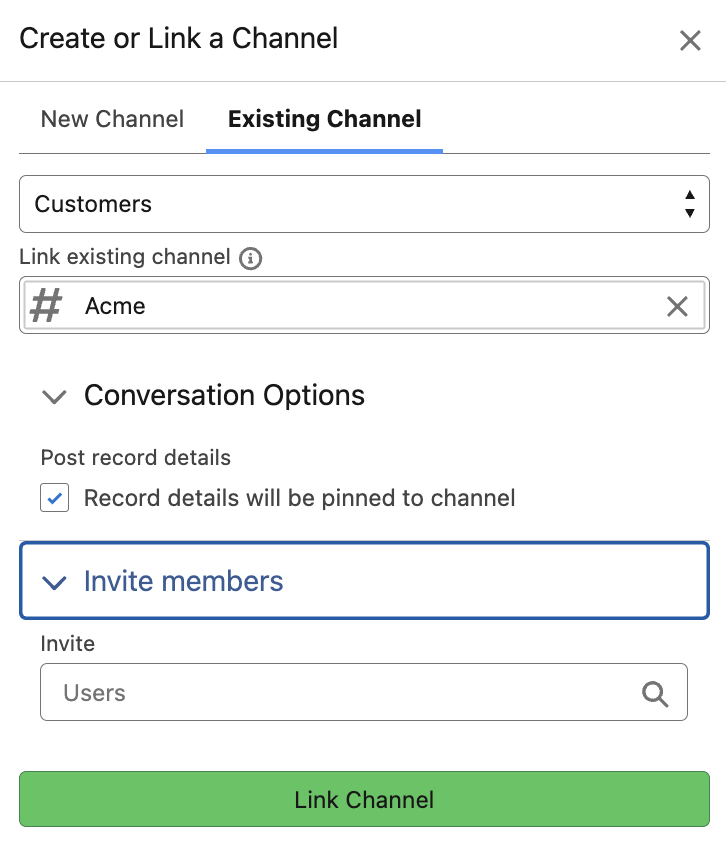This screenshot has width=726, height=842.
Task: Switch to the New Channel tab
Action: 112,119
